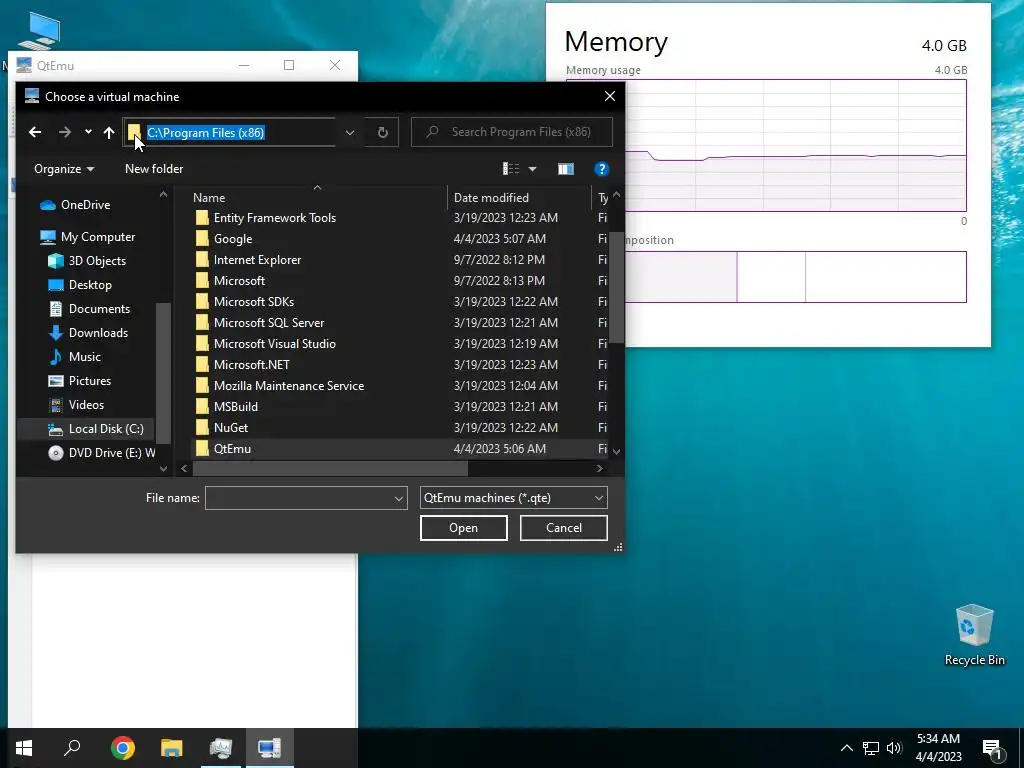This screenshot has height=768, width=1024.
Task: Refresh the Program Files (x86) folder
Action: 383,133
